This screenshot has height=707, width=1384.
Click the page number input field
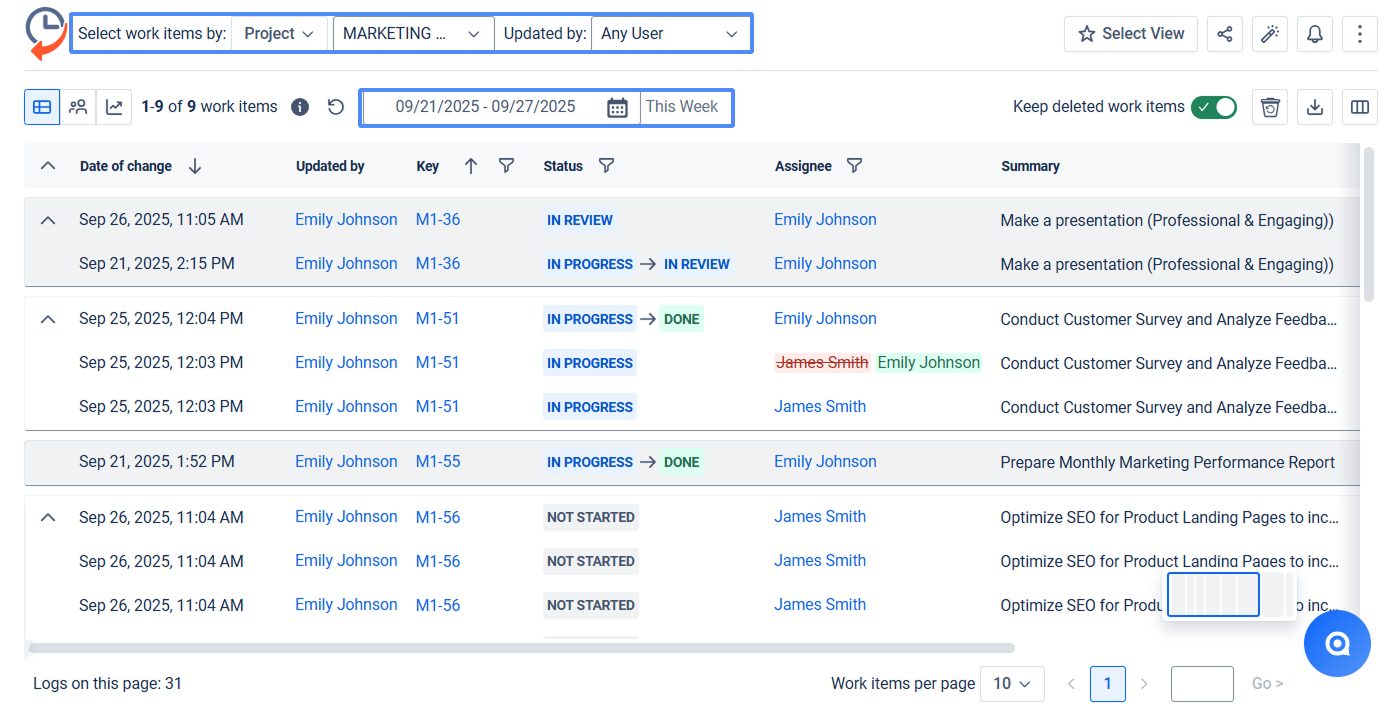tap(1201, 684)
